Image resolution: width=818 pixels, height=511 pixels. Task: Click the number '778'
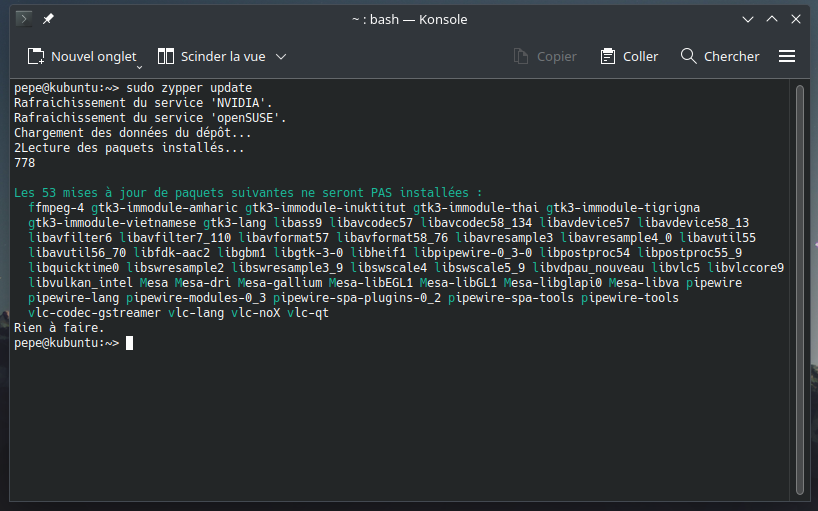(x=25, y=163)
